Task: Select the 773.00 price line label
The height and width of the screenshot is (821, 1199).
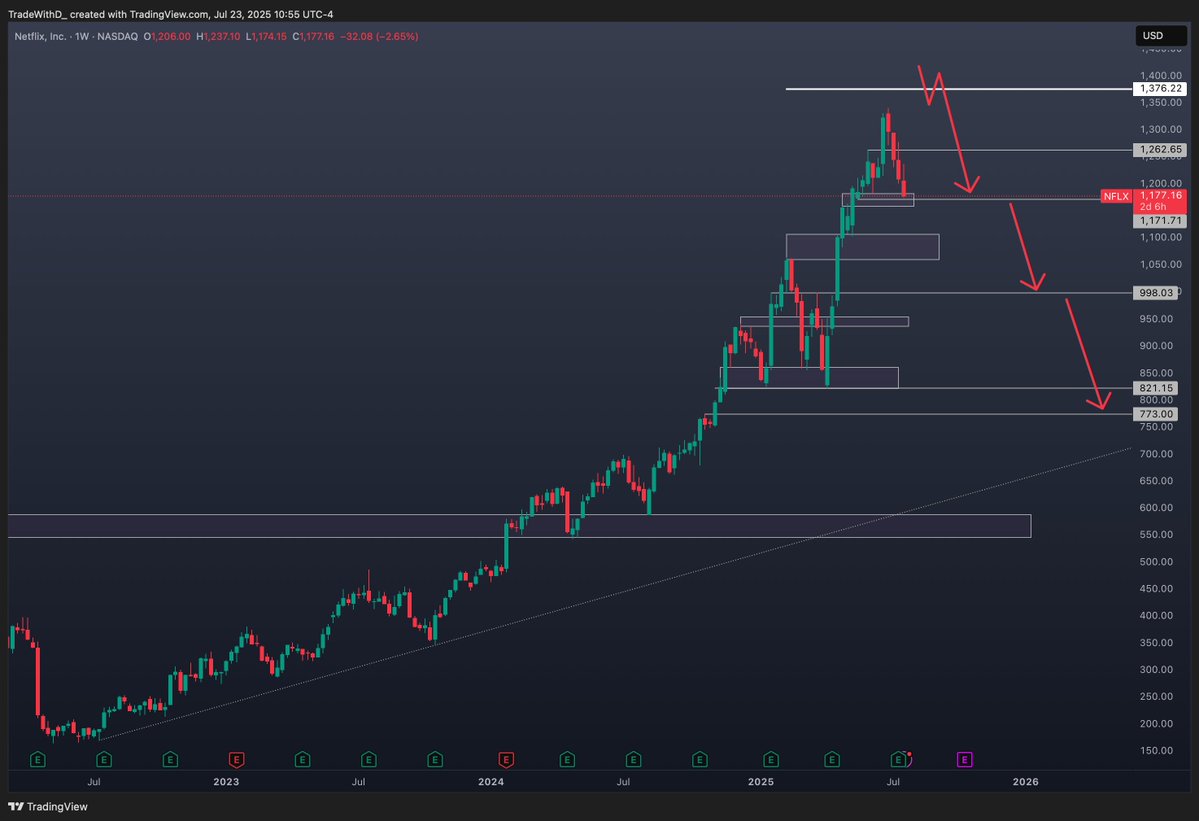Action: click(x=1155, y=414)
